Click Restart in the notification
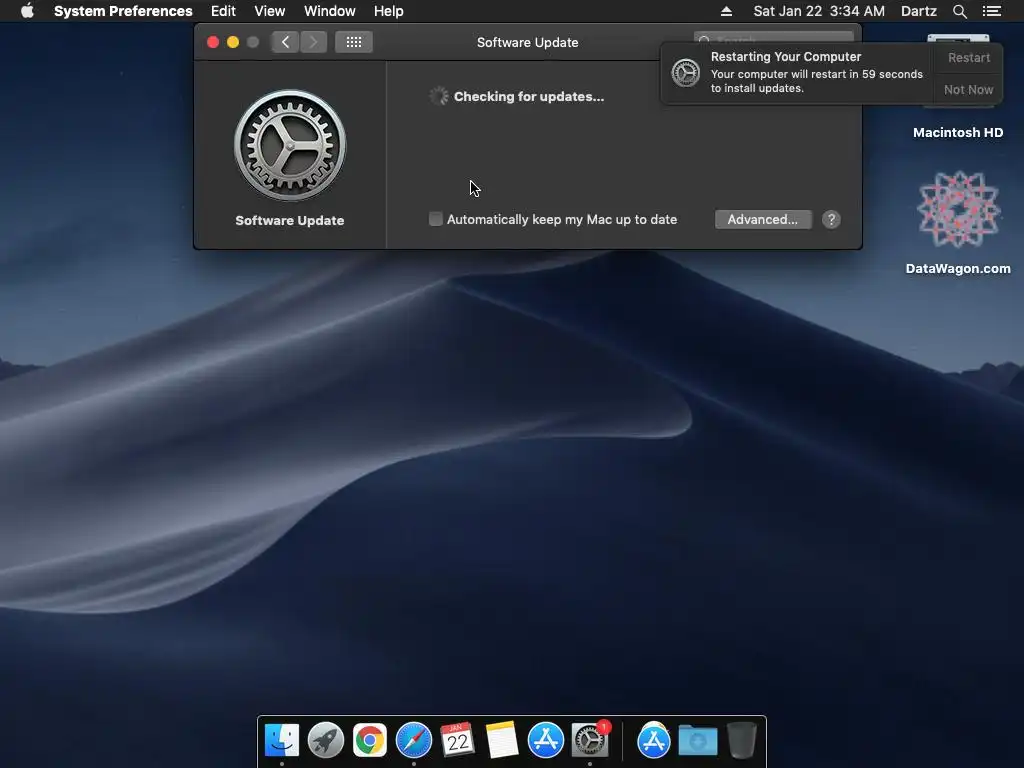This screenshot has width=1024, height=768. [x=968, y=58]
